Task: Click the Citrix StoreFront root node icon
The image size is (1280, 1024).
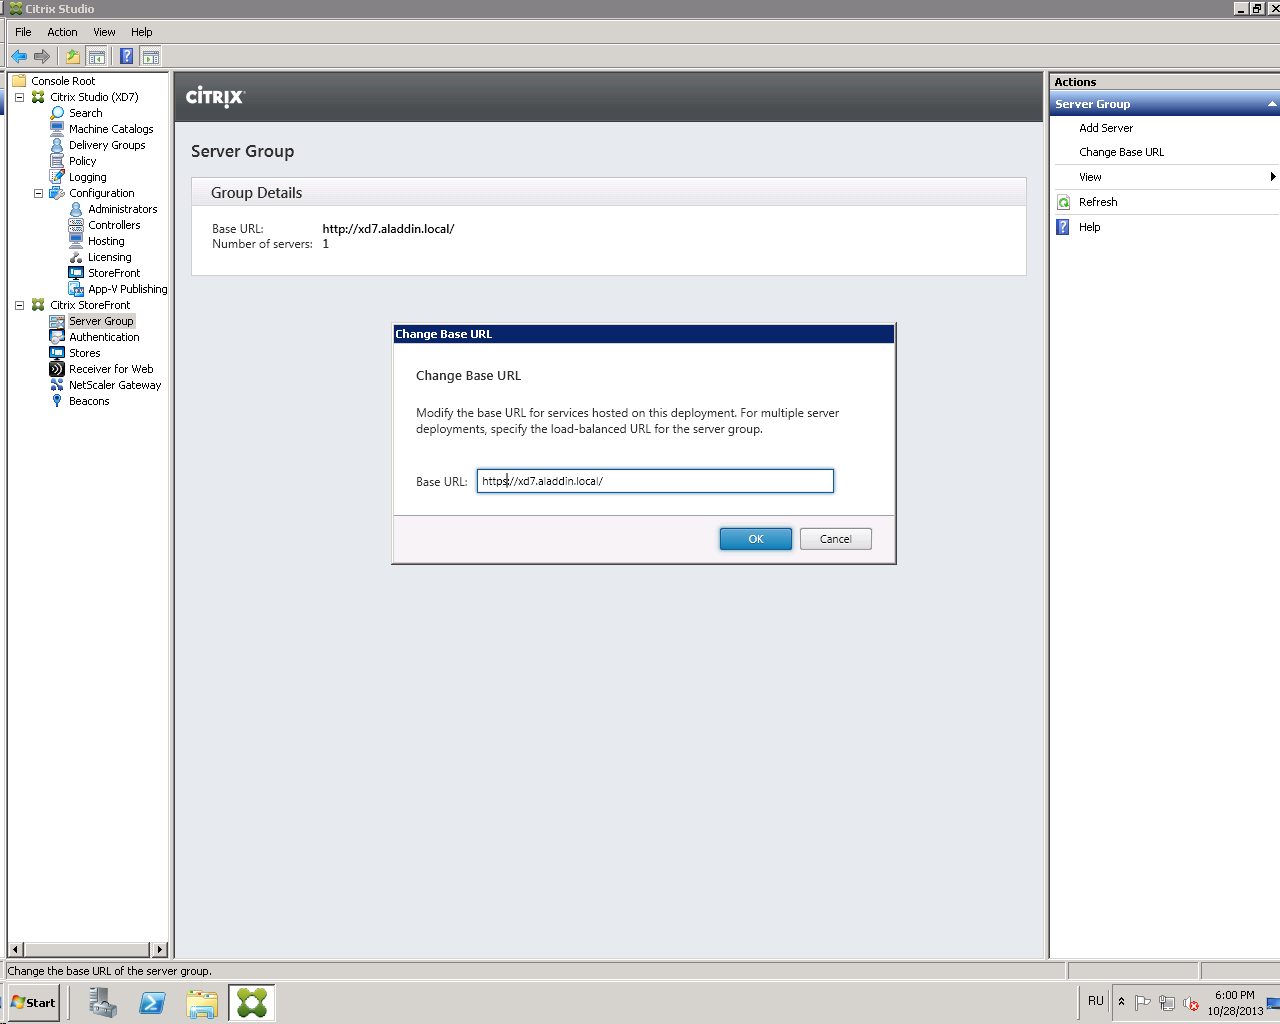Action: coord(38,305)
